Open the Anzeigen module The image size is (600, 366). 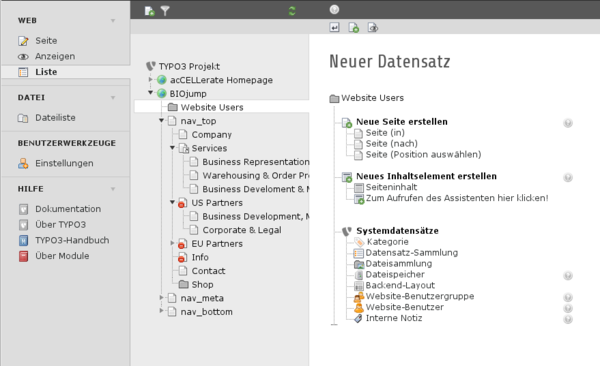pyautogui.click(x=55, y=56)
